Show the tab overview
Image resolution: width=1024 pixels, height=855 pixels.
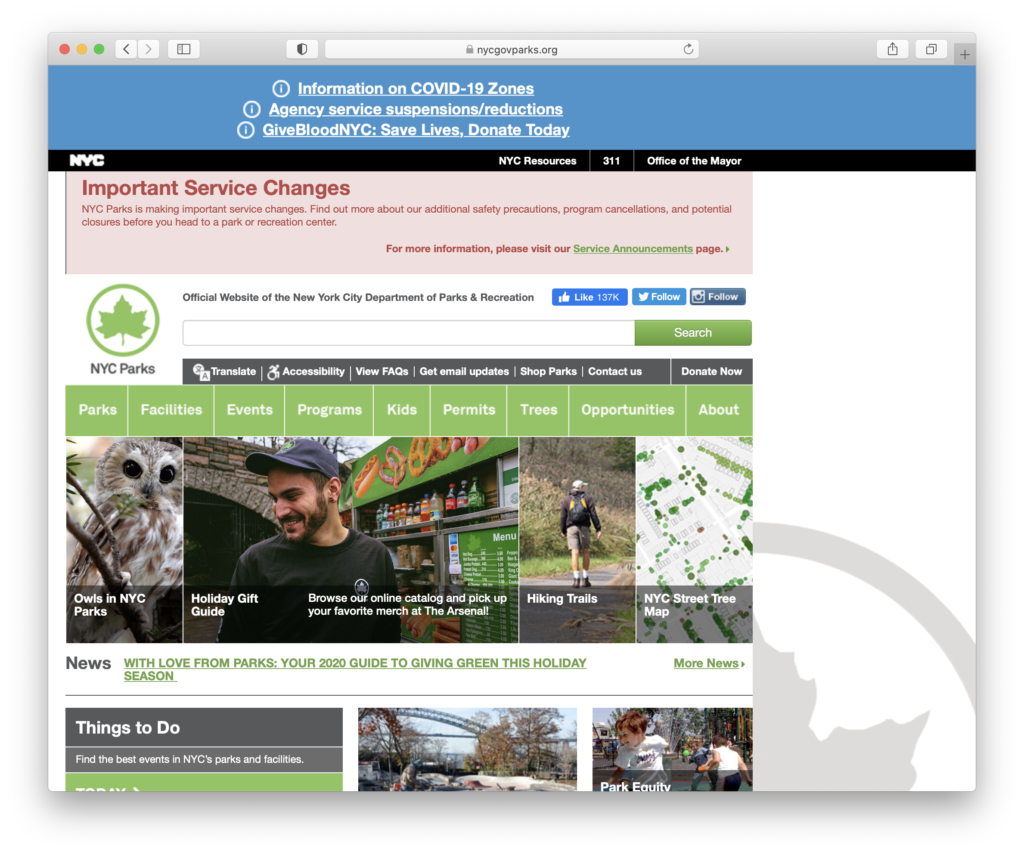click(x=931, y=49)
